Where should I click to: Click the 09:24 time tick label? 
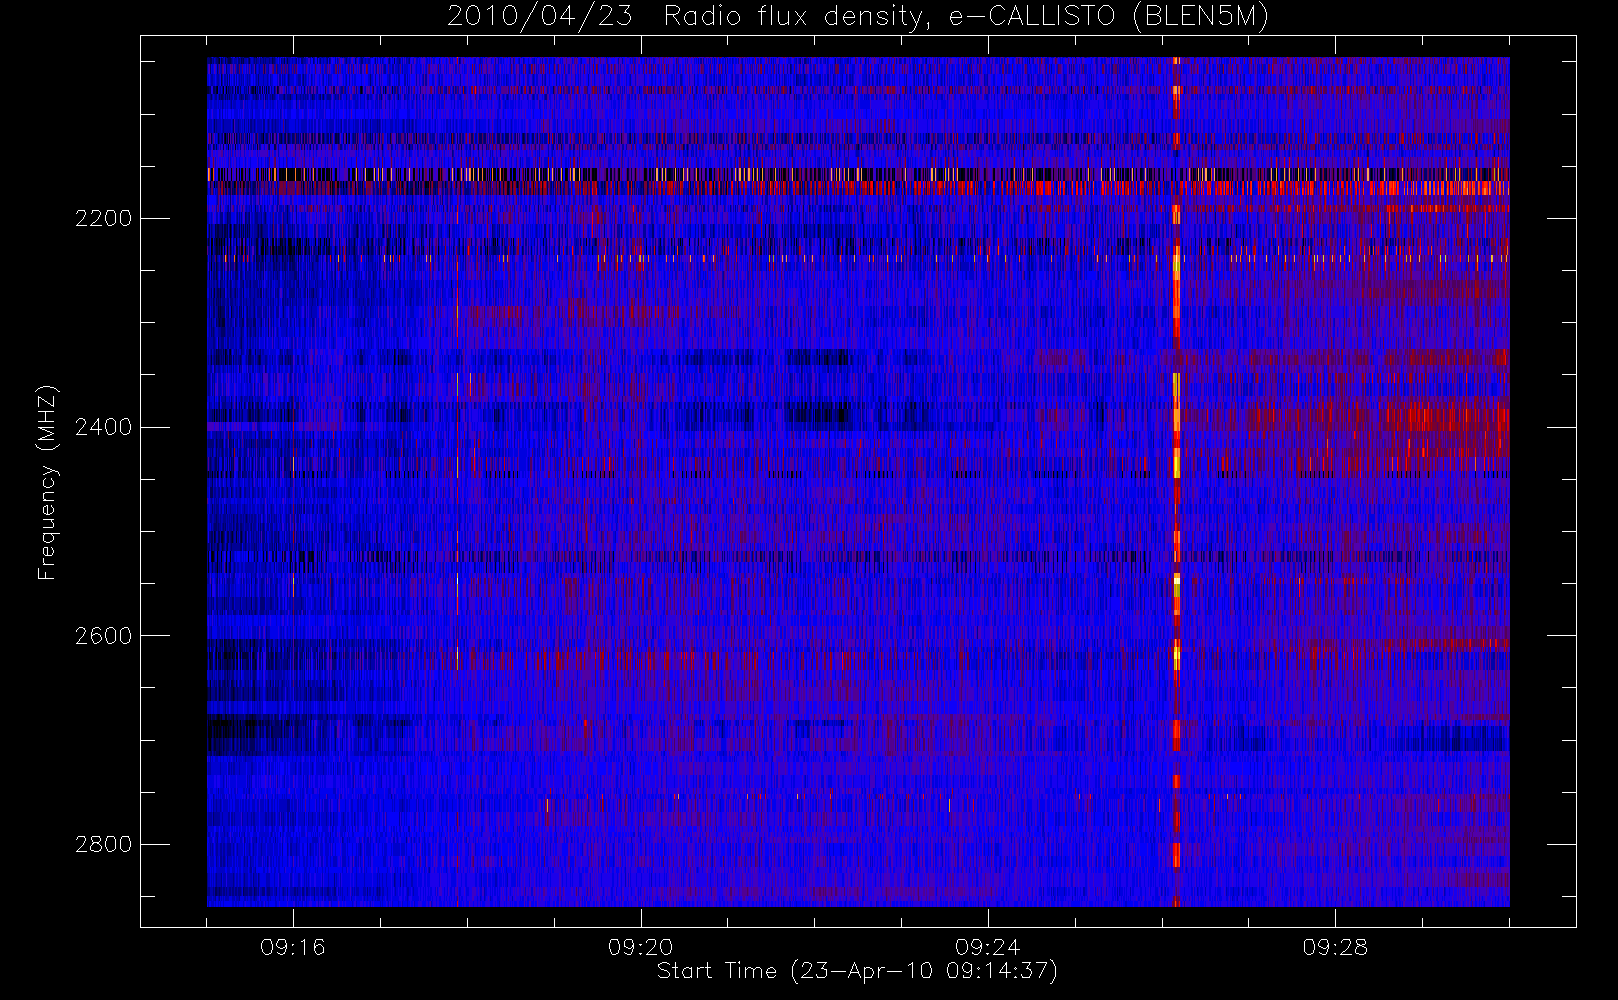pyautogui.click(x=988, y=947)
